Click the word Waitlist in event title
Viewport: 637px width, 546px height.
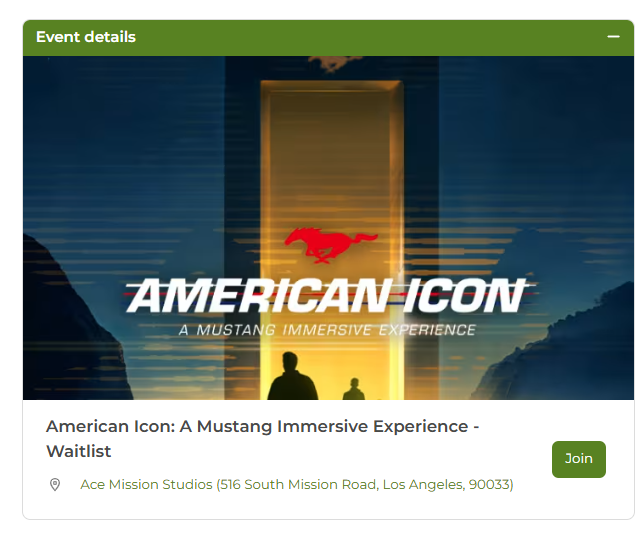click(78, 451)
